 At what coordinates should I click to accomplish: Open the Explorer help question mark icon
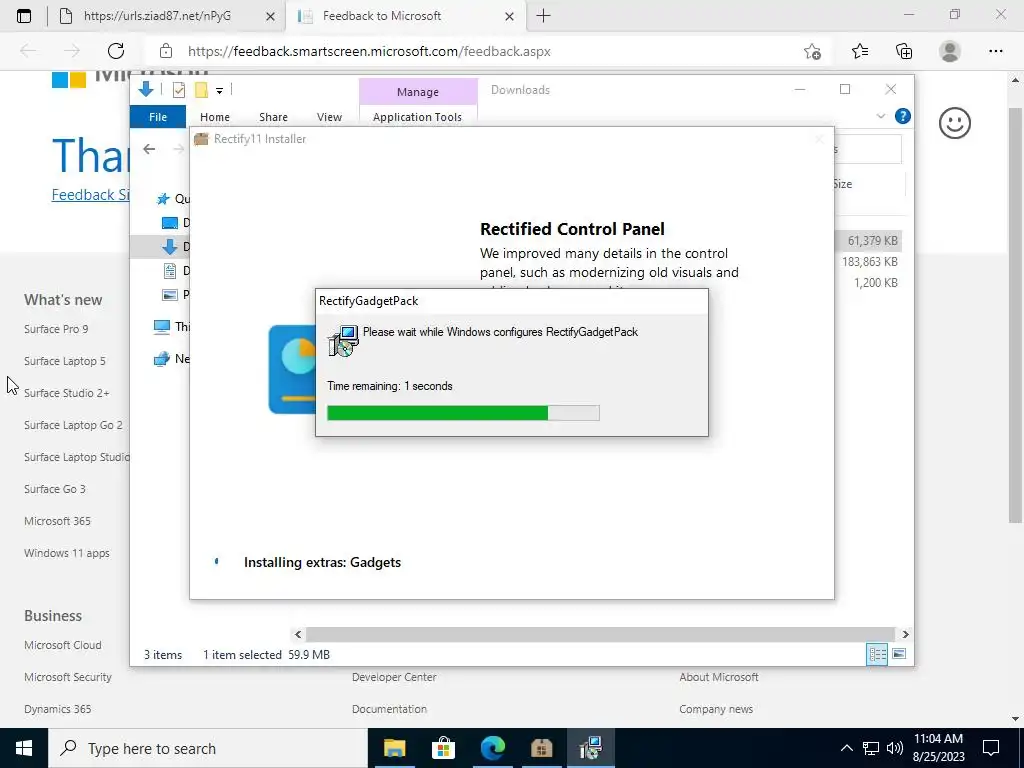point(903,116)
